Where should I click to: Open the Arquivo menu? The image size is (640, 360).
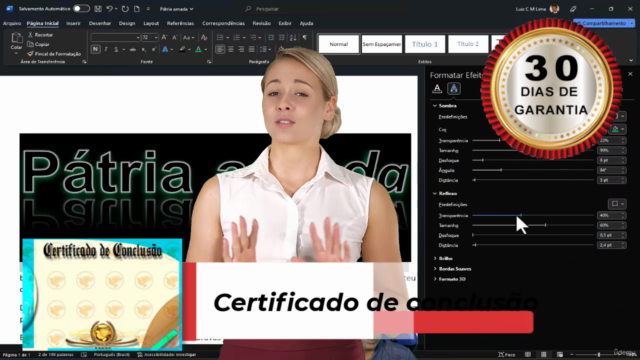click(x=12, y=23)
